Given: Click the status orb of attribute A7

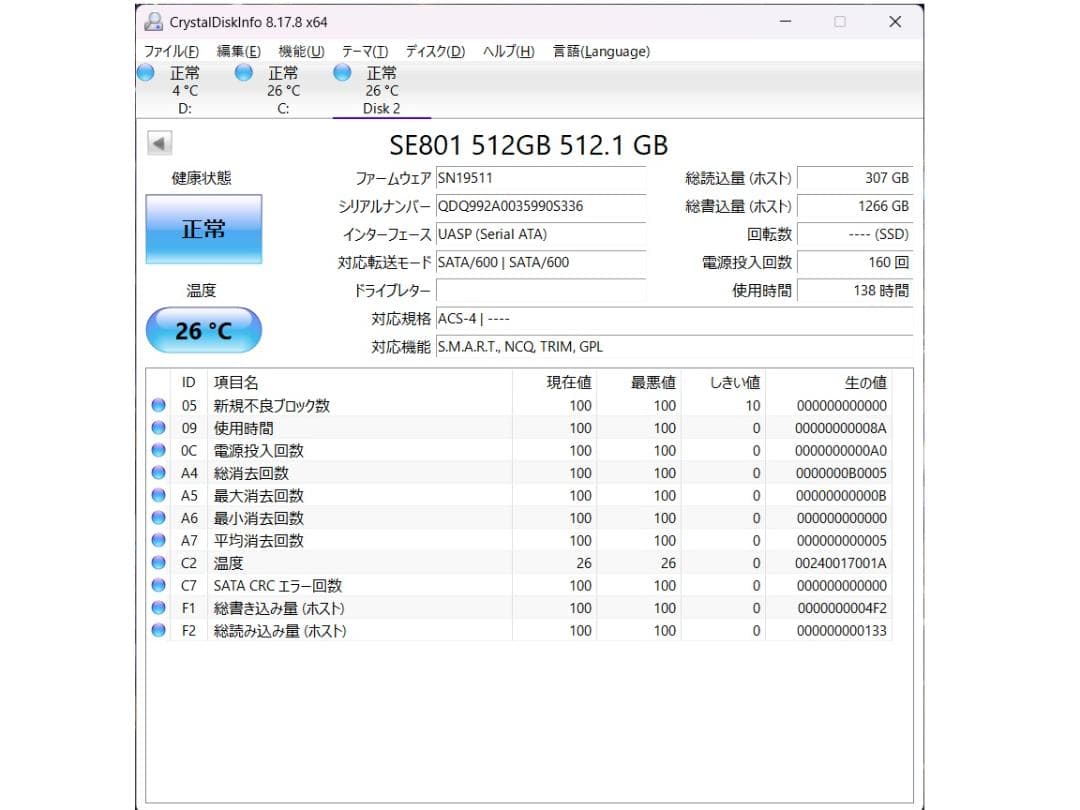Looking at the screenshot, I should [158, 540].
